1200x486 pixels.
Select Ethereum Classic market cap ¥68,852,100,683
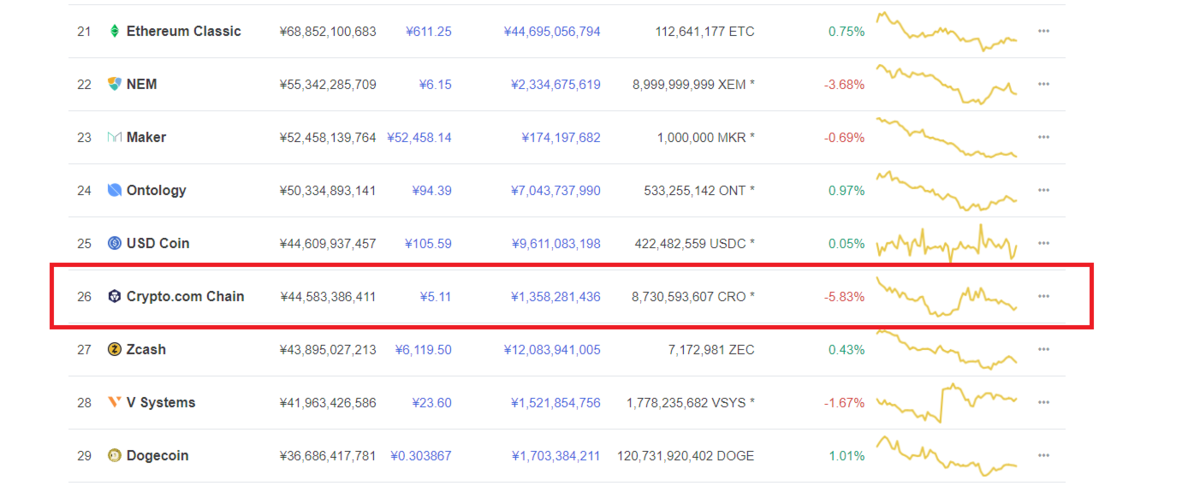(328, 31)
